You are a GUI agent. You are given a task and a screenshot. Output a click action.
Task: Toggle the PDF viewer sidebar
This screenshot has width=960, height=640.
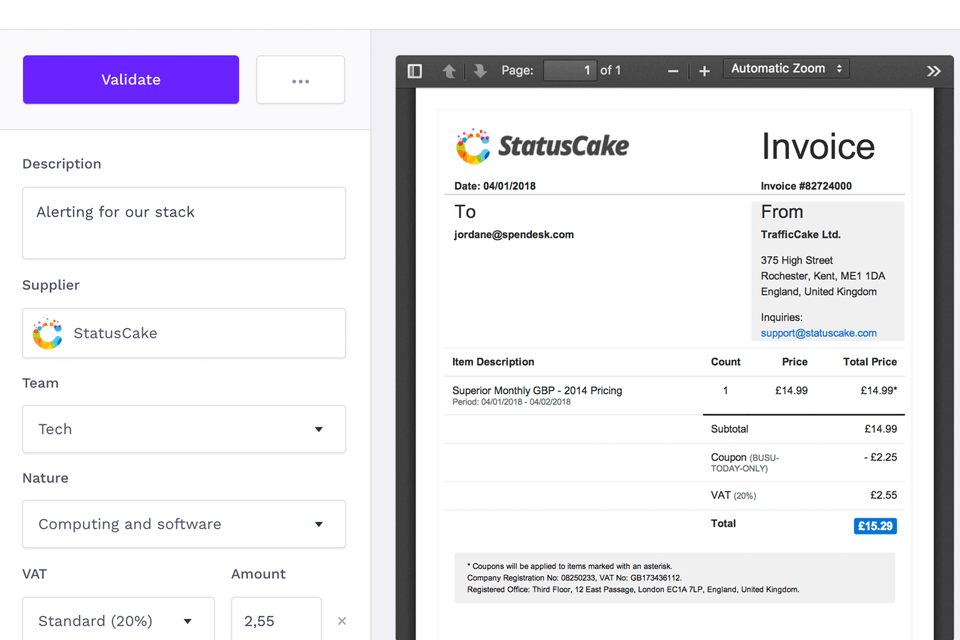(414, 71)
